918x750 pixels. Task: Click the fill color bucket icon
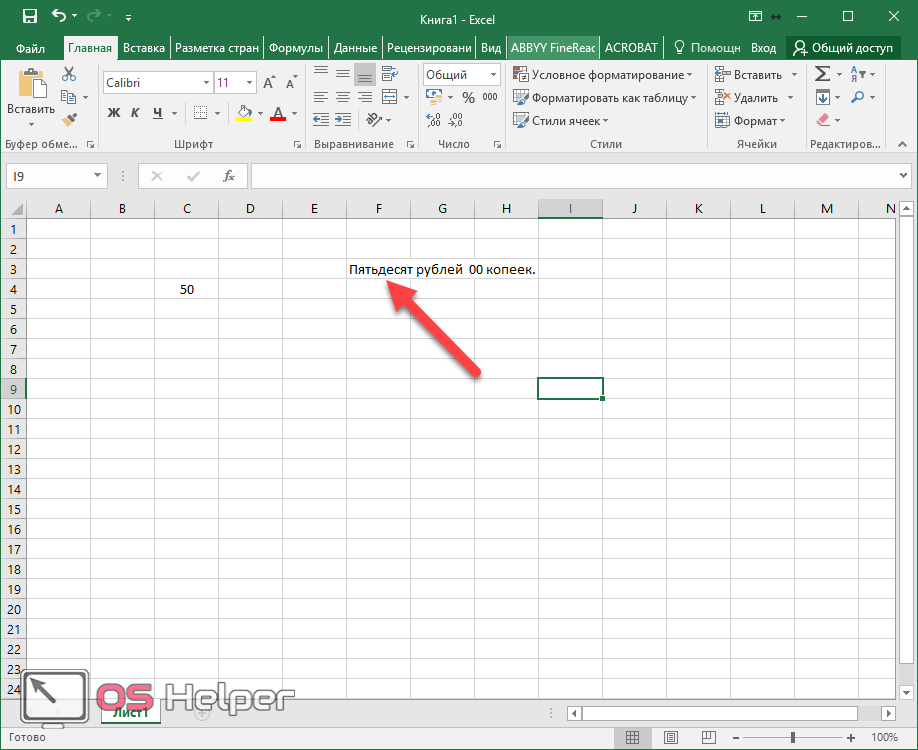point(245,113)
